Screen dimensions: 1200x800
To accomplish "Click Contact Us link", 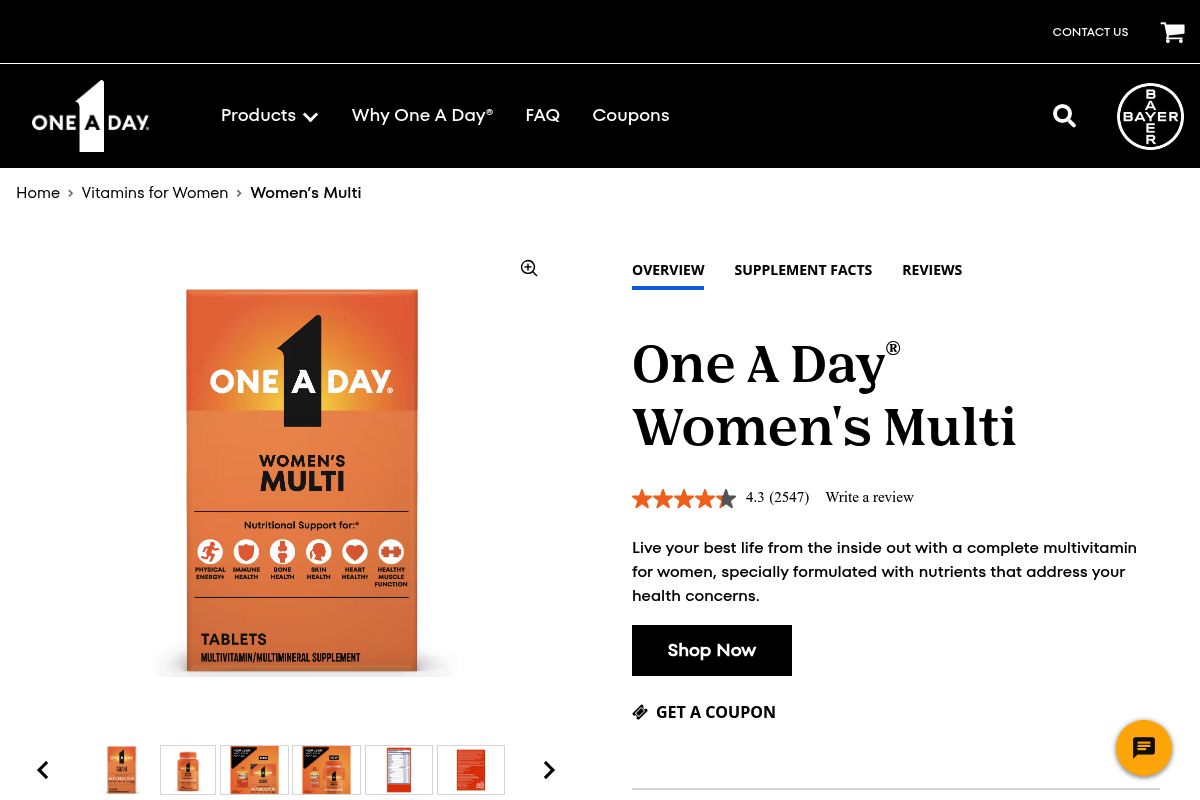I will pos(1090,32).
